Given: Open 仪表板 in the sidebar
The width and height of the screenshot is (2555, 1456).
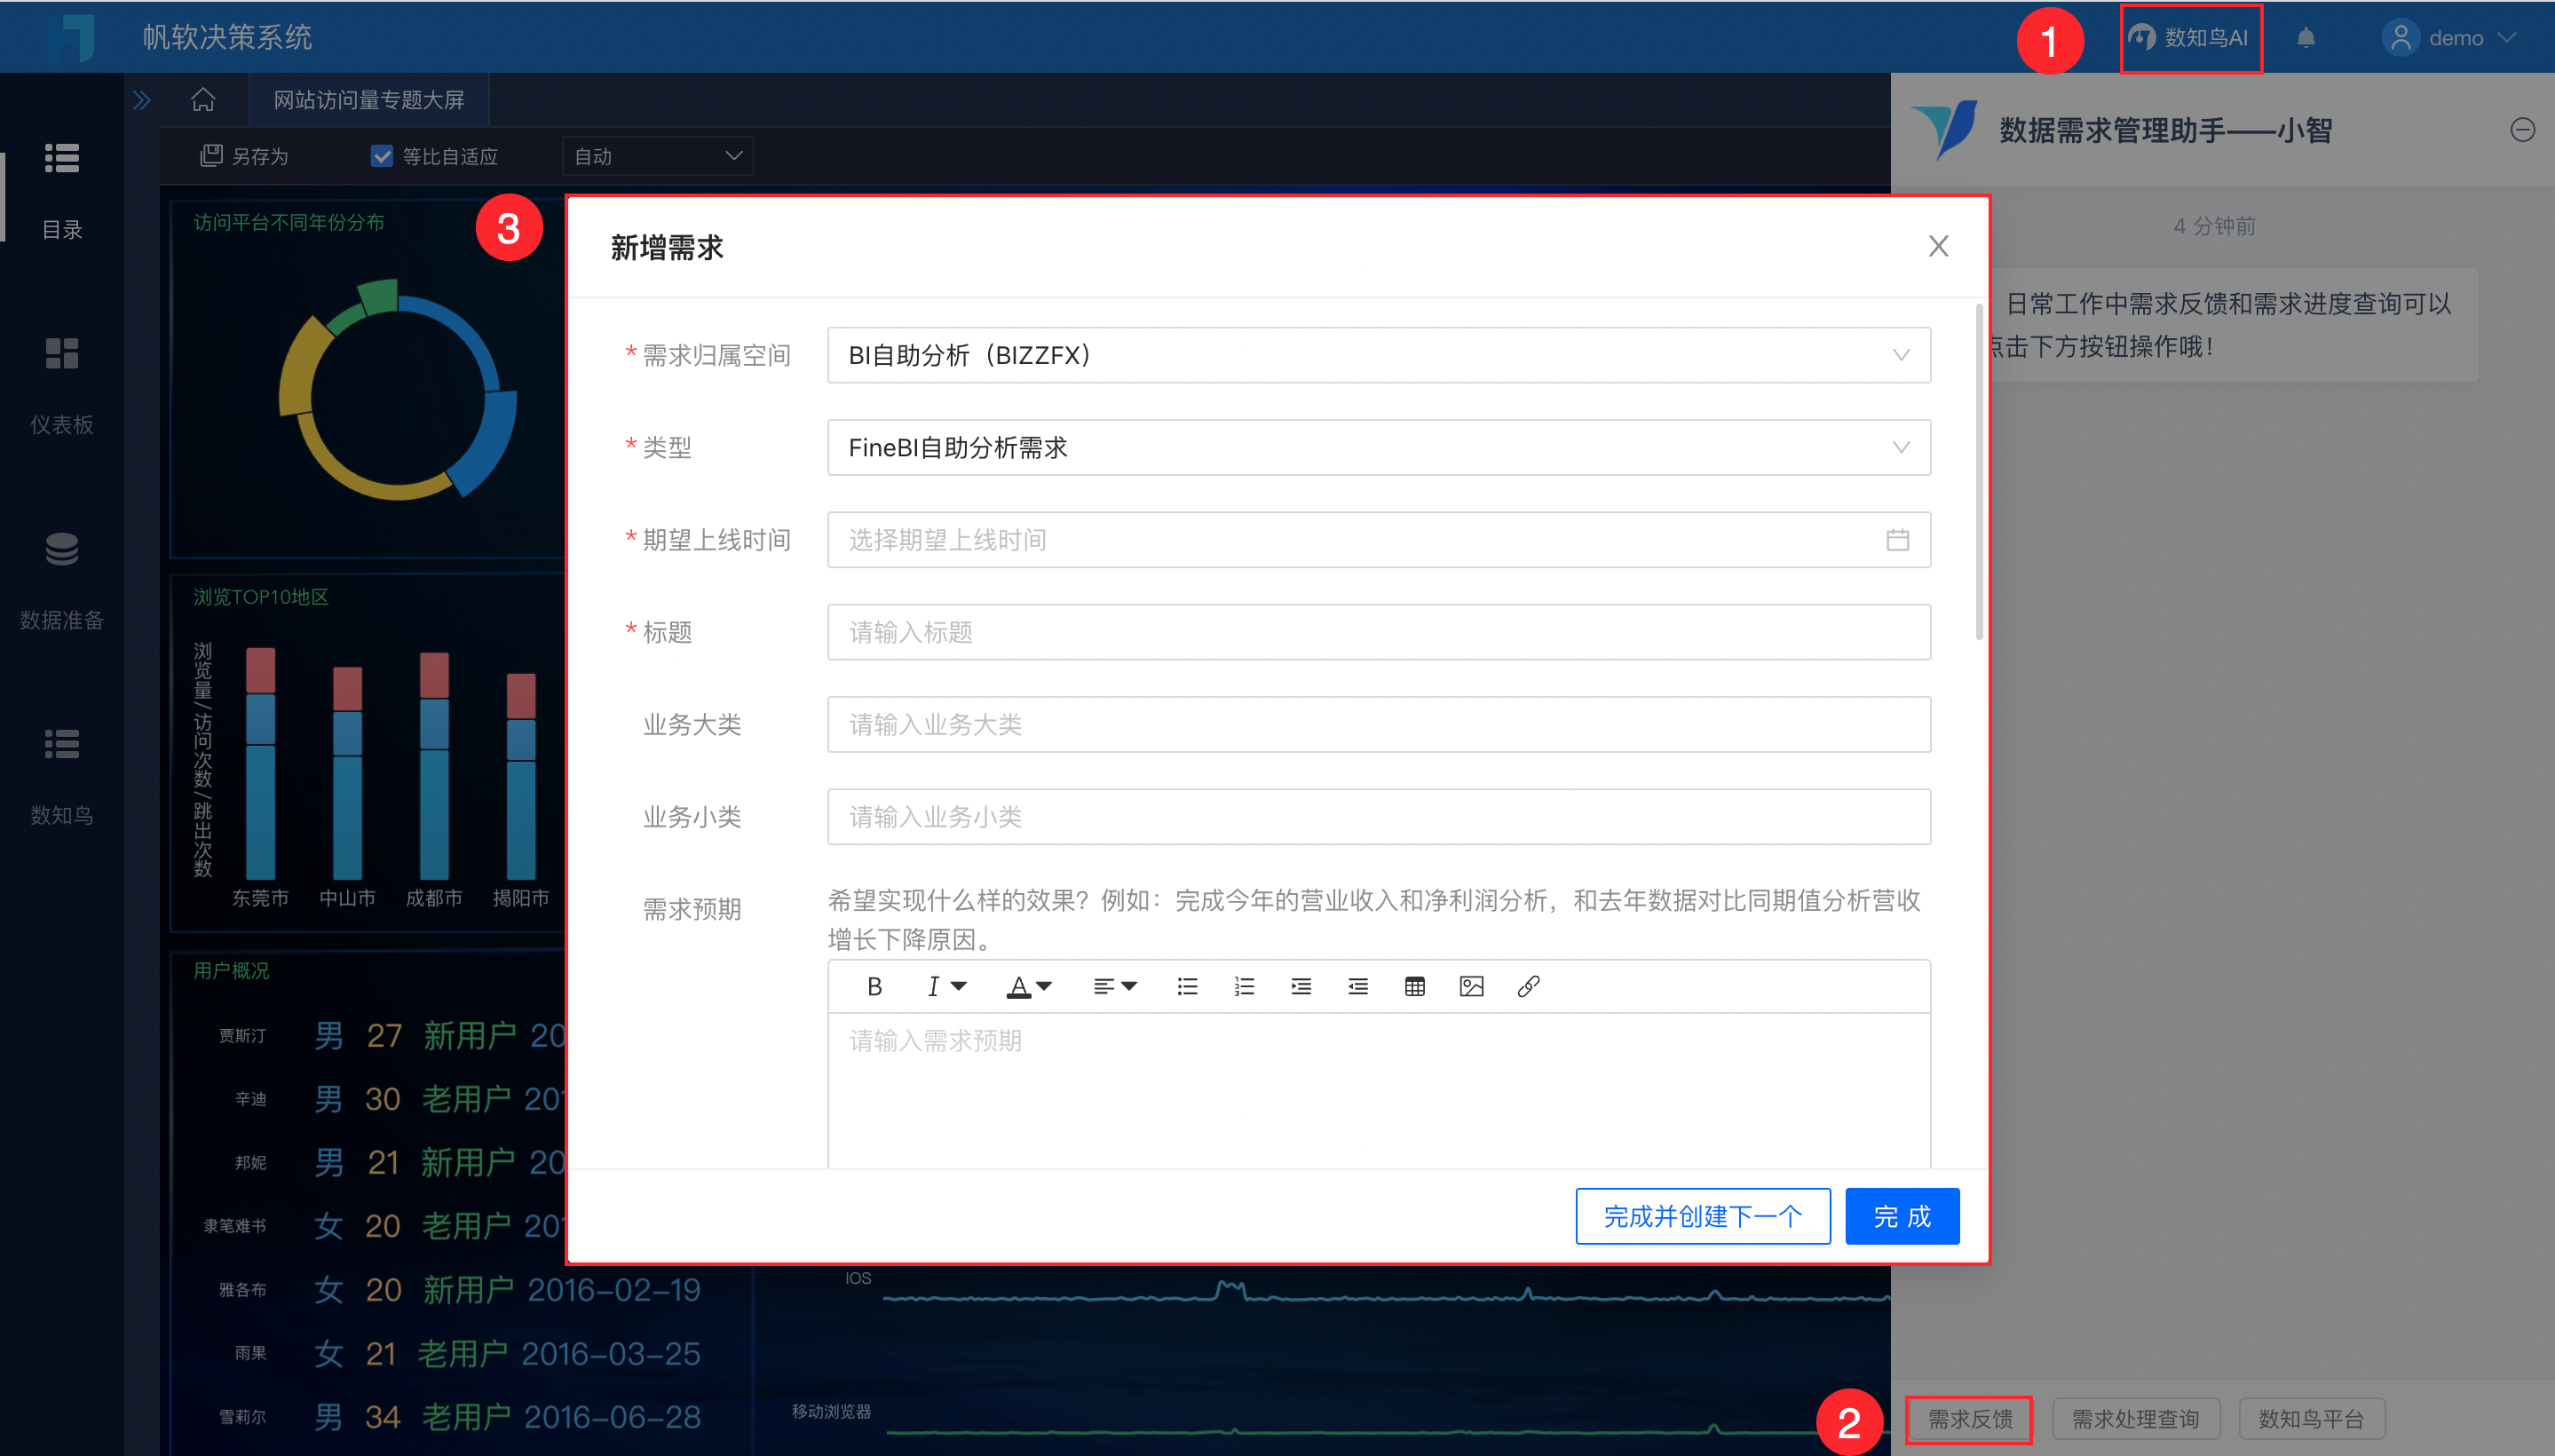Looking at the screenshot, I should pos(61,385).
